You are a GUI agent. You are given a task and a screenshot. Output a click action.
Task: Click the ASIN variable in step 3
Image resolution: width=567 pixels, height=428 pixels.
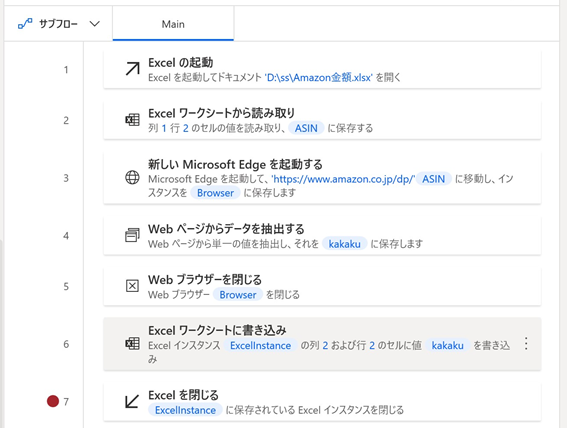pyautogui.click(x=434, y=179)
